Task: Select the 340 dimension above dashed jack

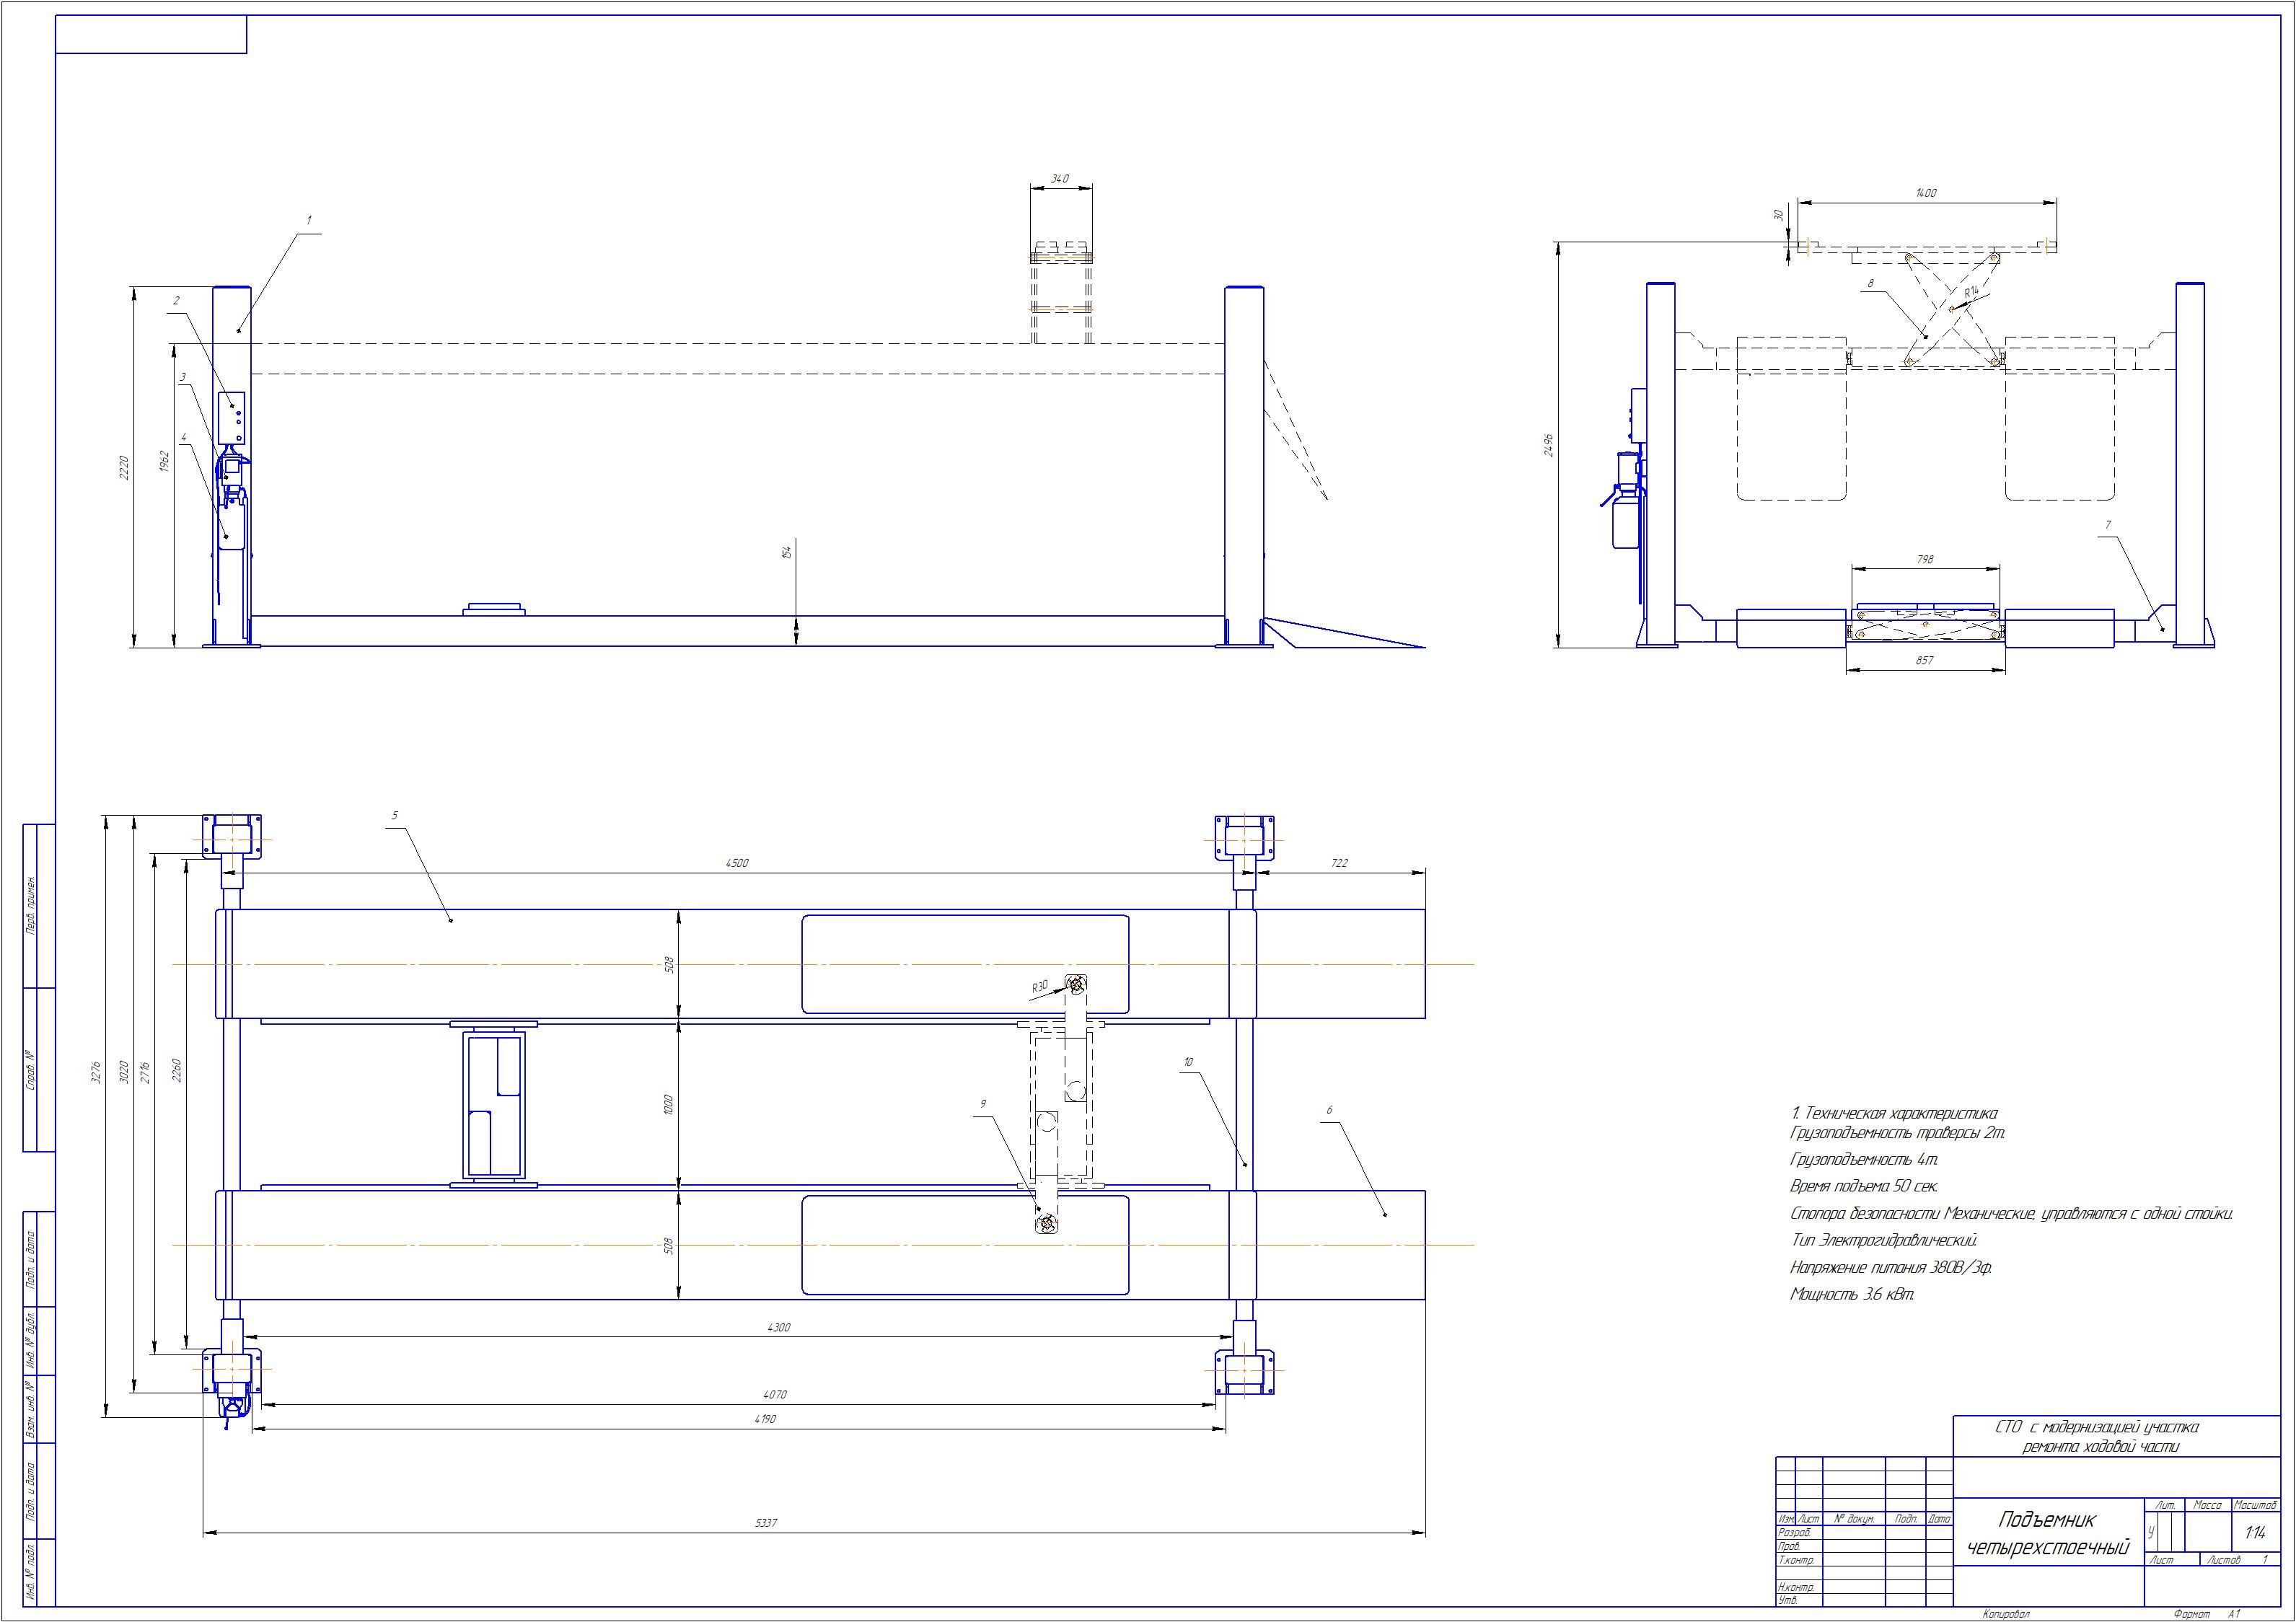Action: [x=1060, y=179]
